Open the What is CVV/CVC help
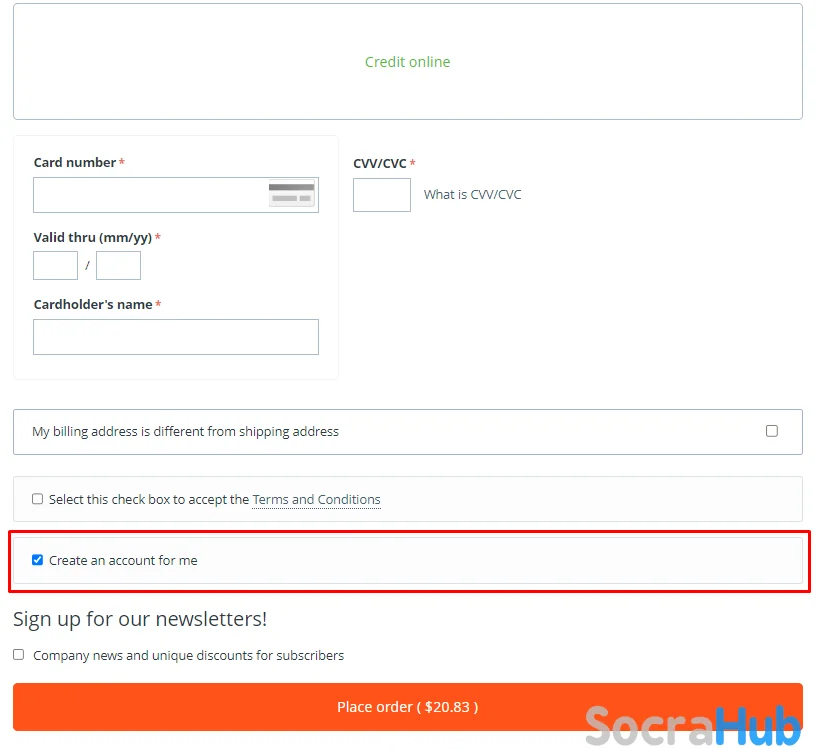This screenshot has width=816, height=749. pyautogui.click(x=472, y=195)
